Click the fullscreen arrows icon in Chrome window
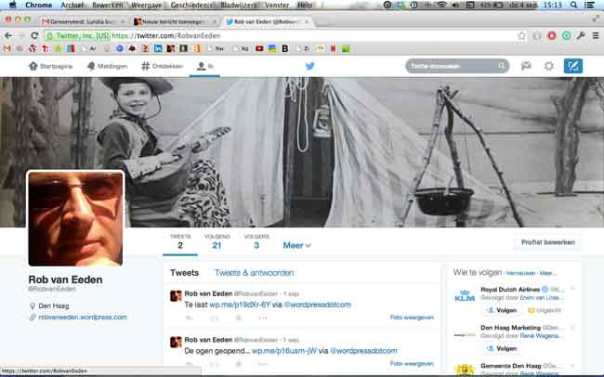 click(596, 18)
